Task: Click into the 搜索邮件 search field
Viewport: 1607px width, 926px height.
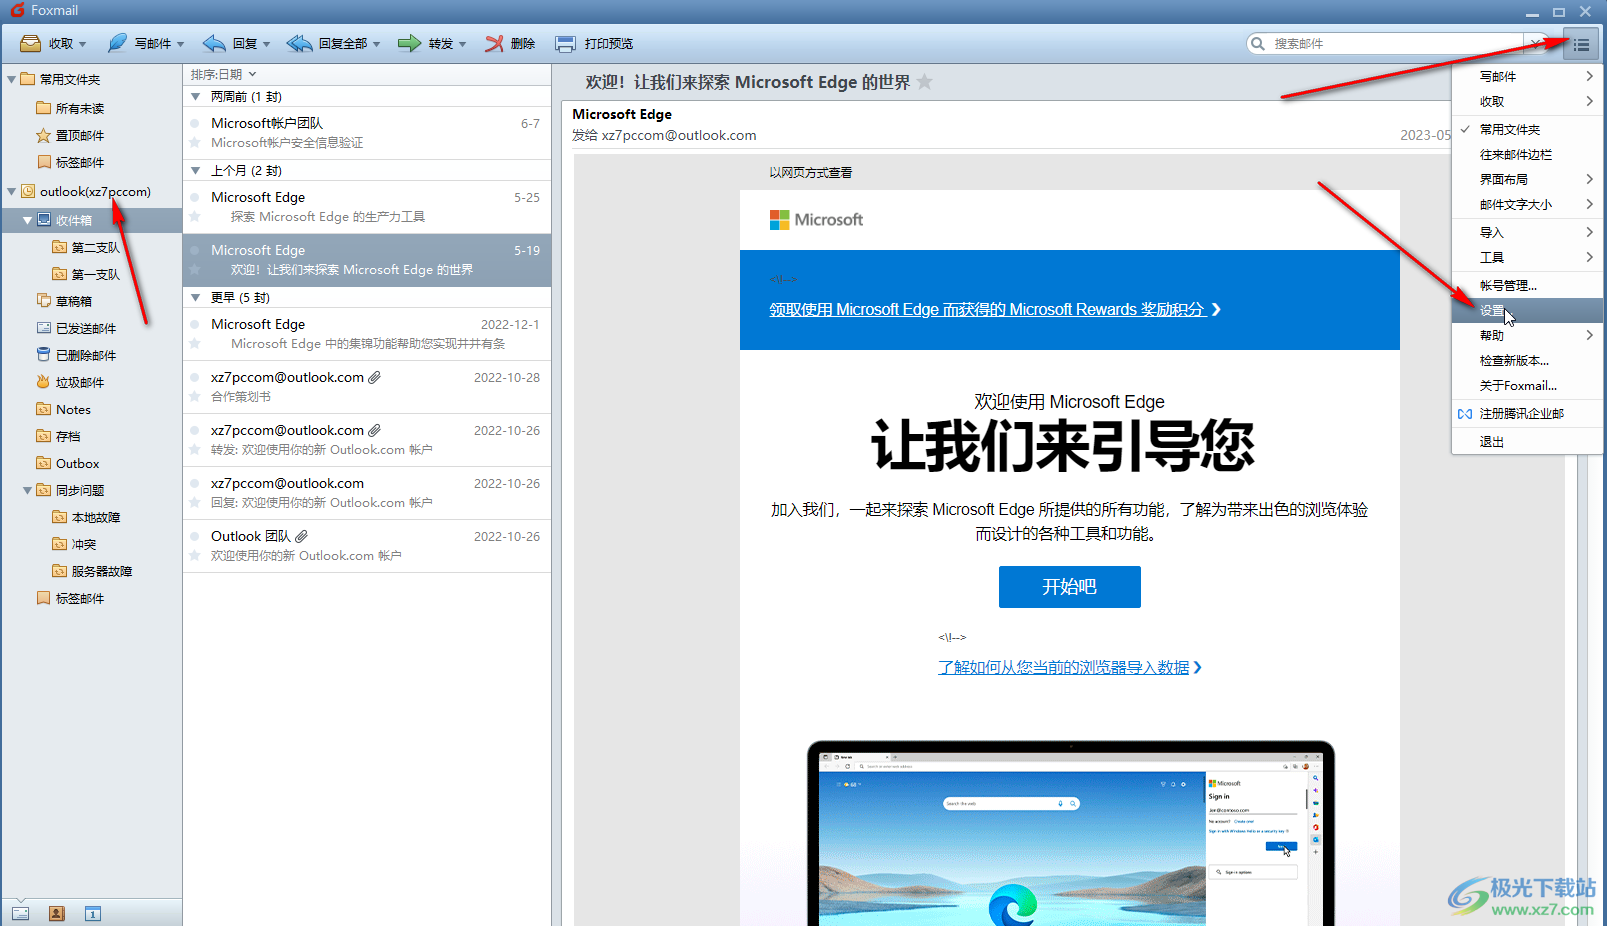Action: [1390, 44]
